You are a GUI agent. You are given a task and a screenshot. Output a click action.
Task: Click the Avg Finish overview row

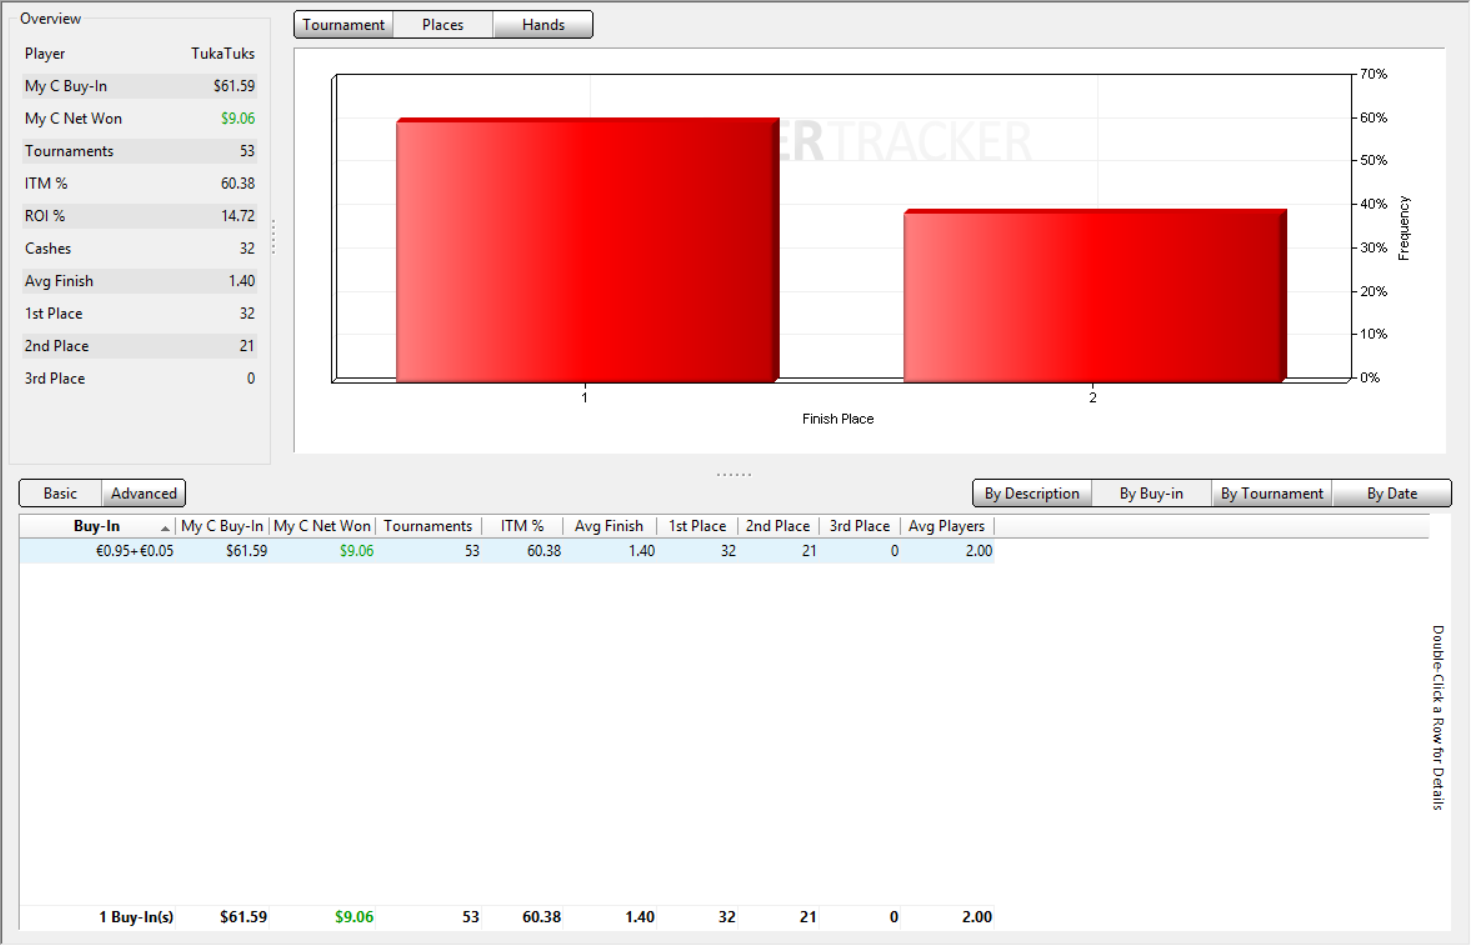[140, 281]
